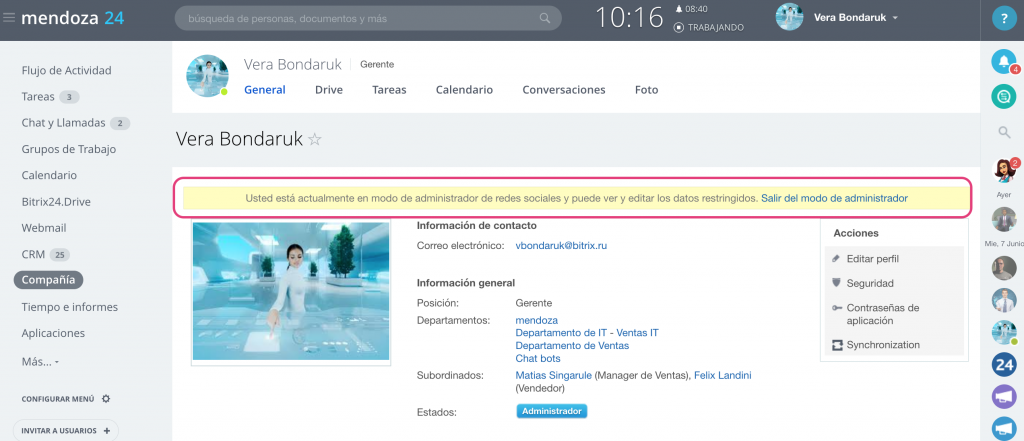Image resolution: width=1024 pixels, height=441 pixels.
Task: Open Bitrix24.Drive in left menu
Action: pos(56,202)
